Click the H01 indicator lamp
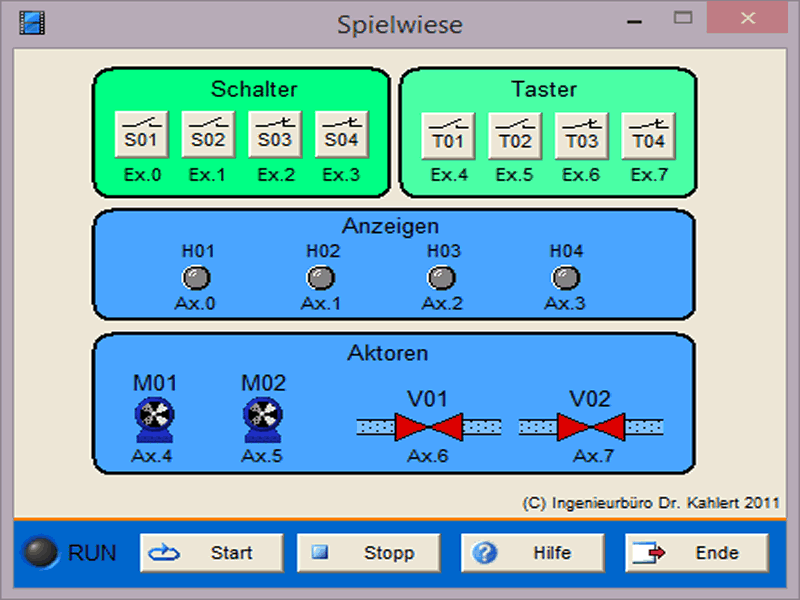Viewport: 800px width, 600px height. pyautogui.click(x=197, y=277)
